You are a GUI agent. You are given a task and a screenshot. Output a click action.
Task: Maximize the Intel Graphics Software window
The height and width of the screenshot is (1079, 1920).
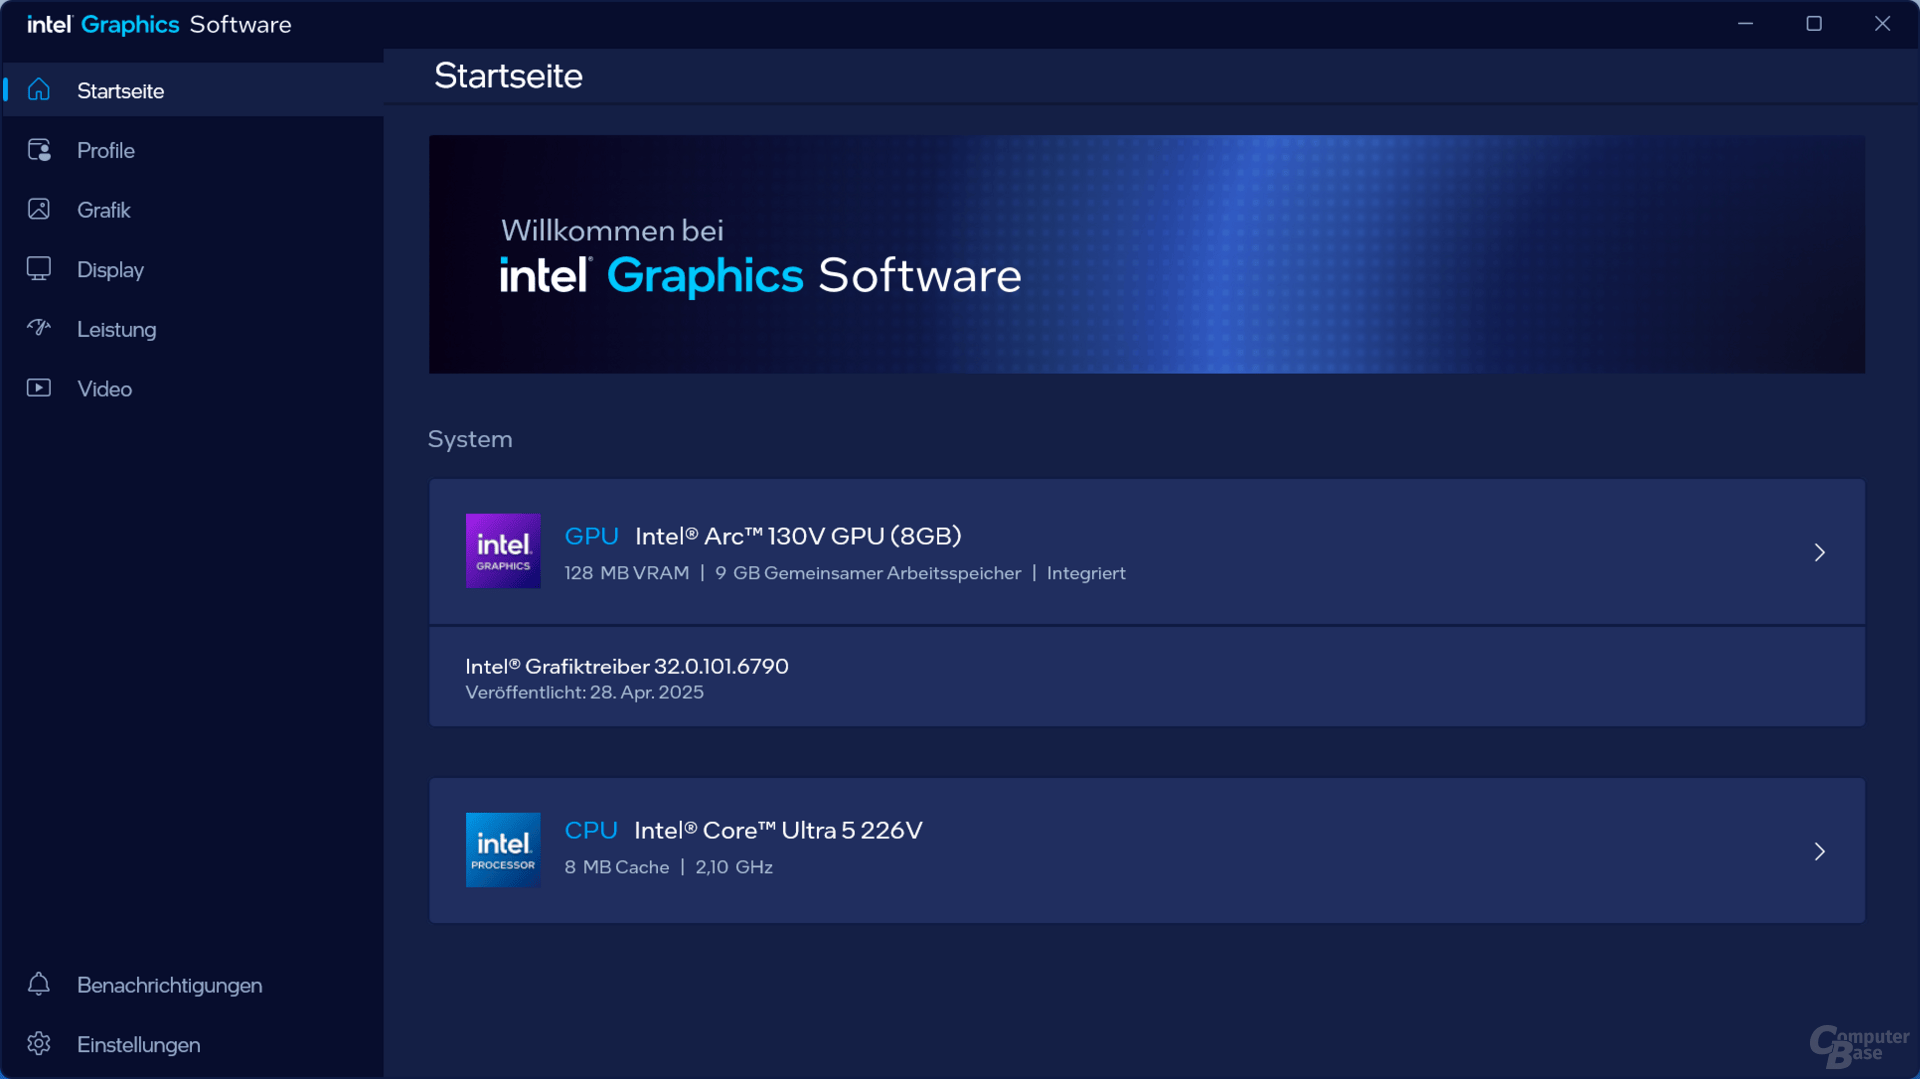point(1814,23)
